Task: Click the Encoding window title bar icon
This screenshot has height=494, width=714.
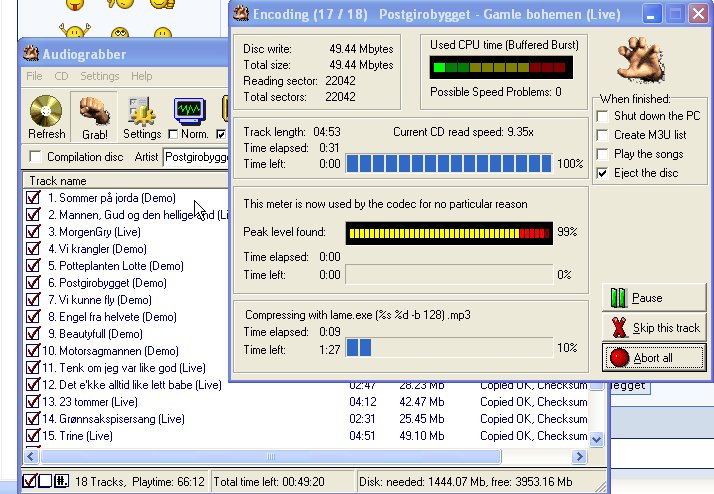Action: click(241, 14)
